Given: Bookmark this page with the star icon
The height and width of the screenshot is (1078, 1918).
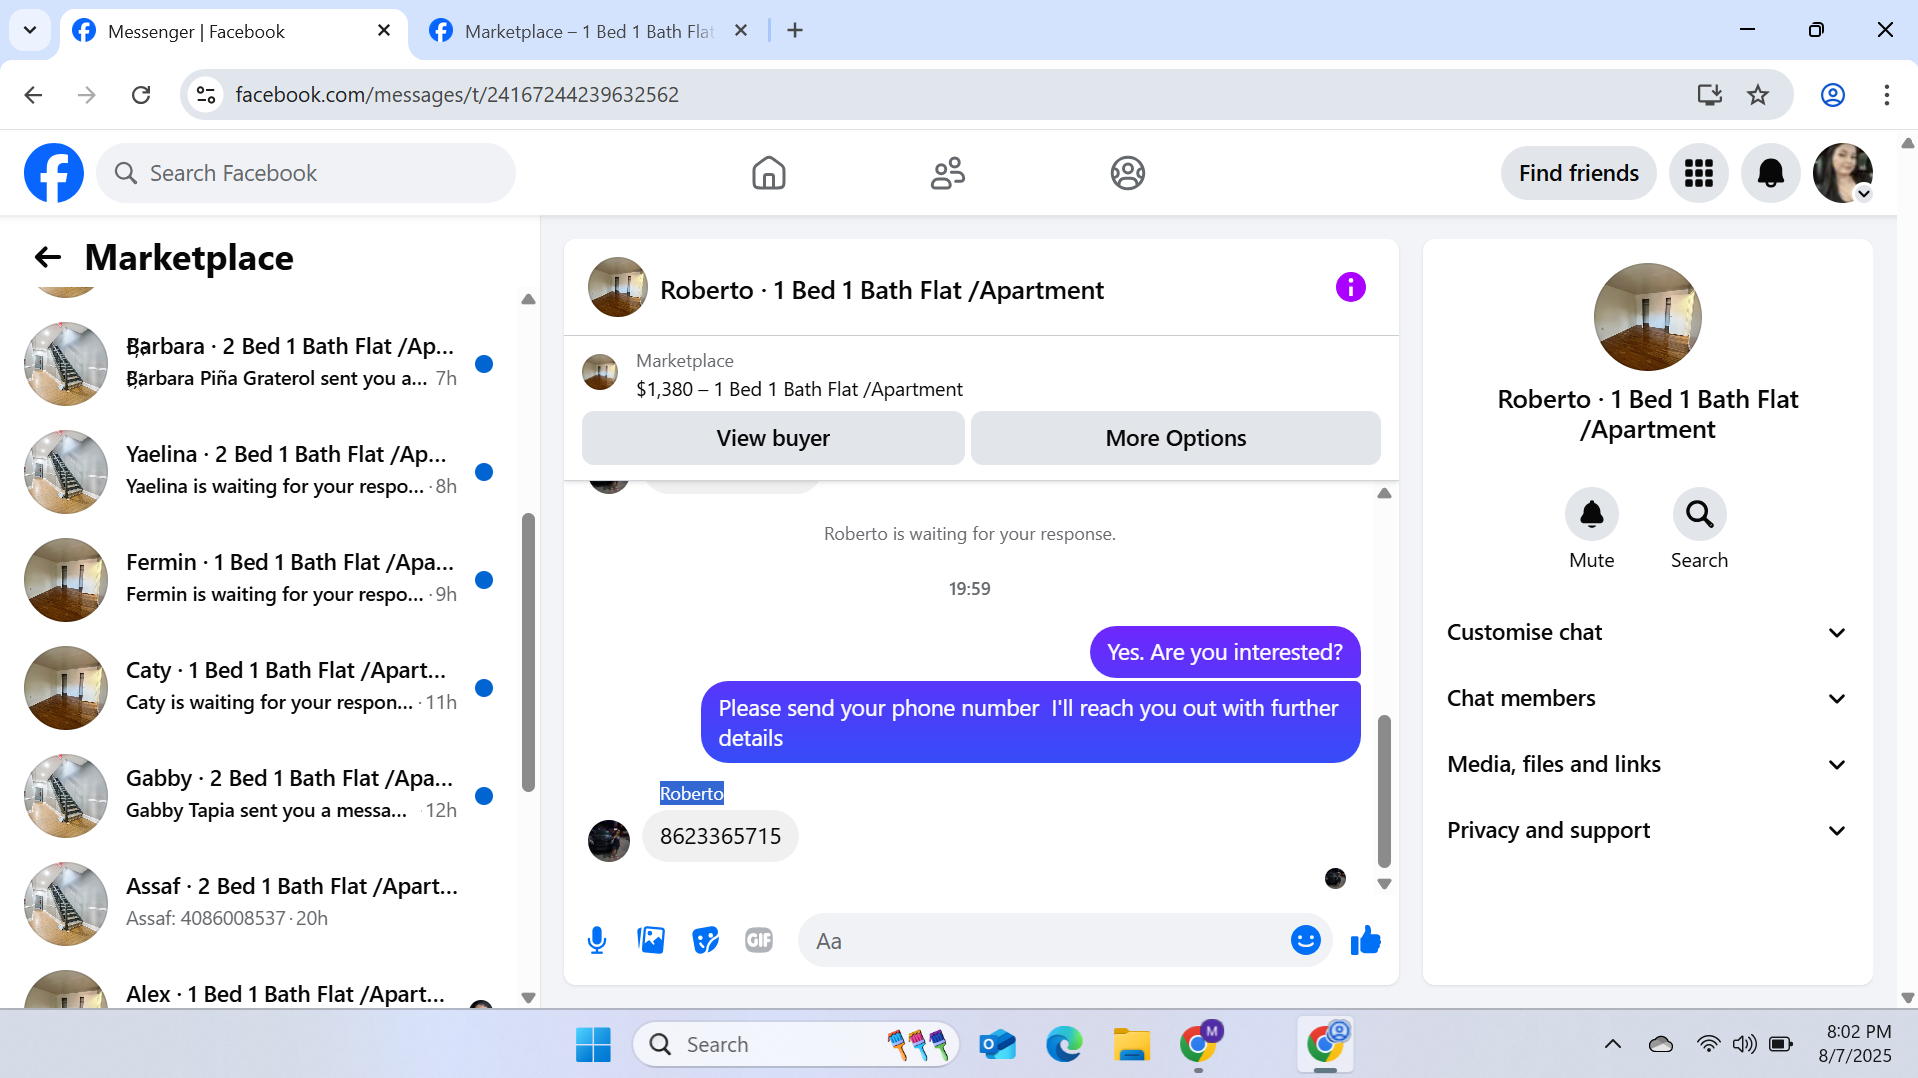Looking at the screenshot, I should (1758, 95).
